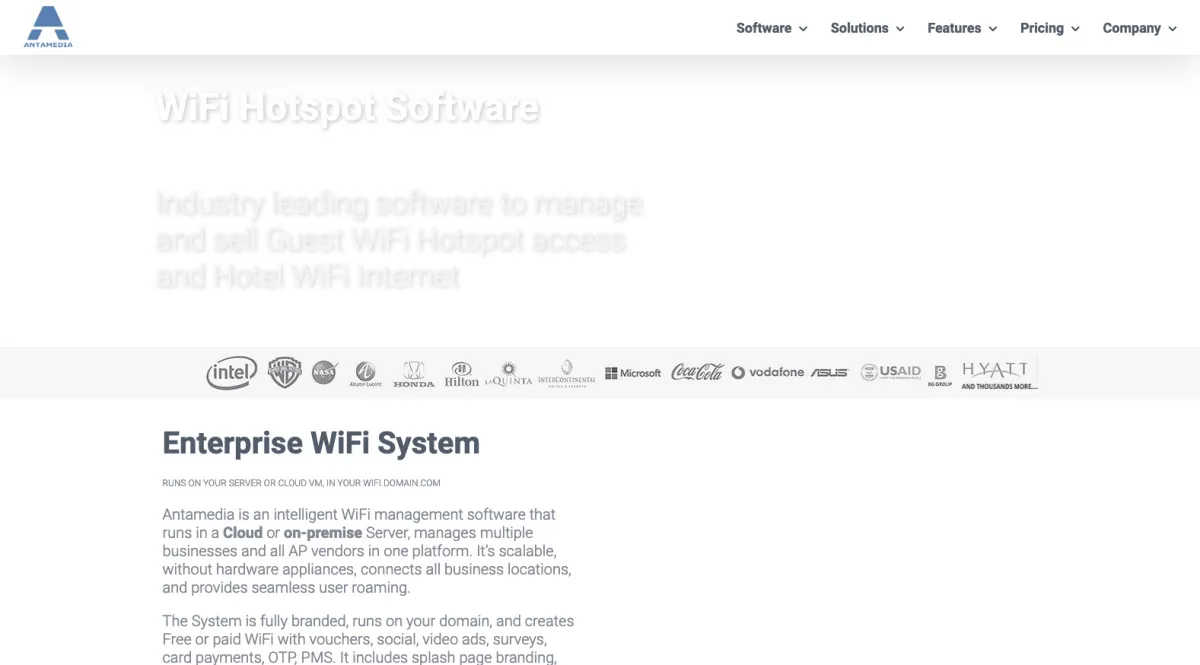This screenshot has width=1200, height=665.
Task: Click the Vodafone logo
Action: 768,372
